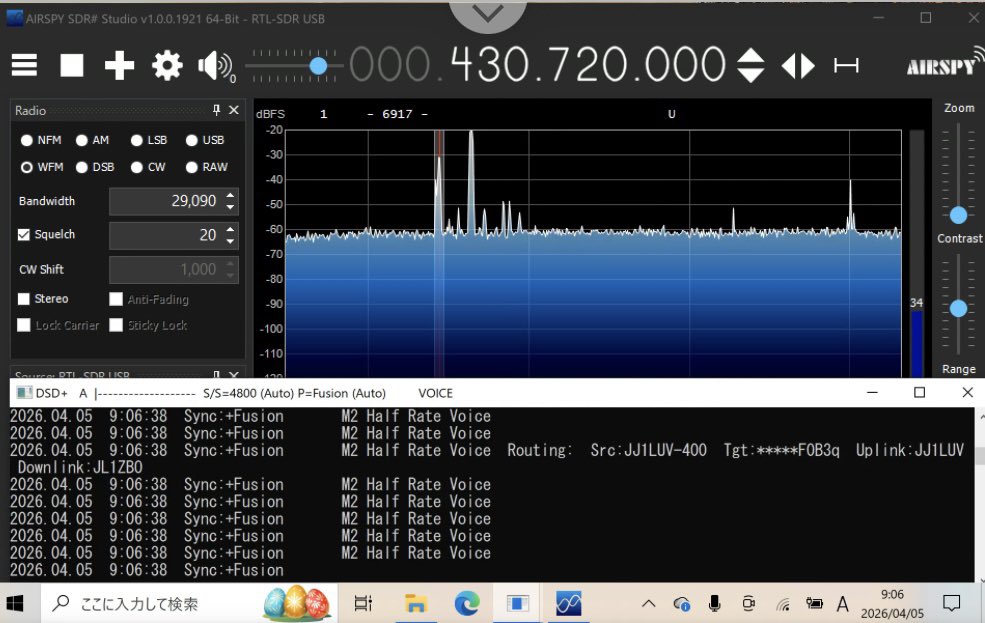Screen dimensions: 985x623
Task: Open Microsoft Edge from taskbar
Action: (x=467, y=604)
